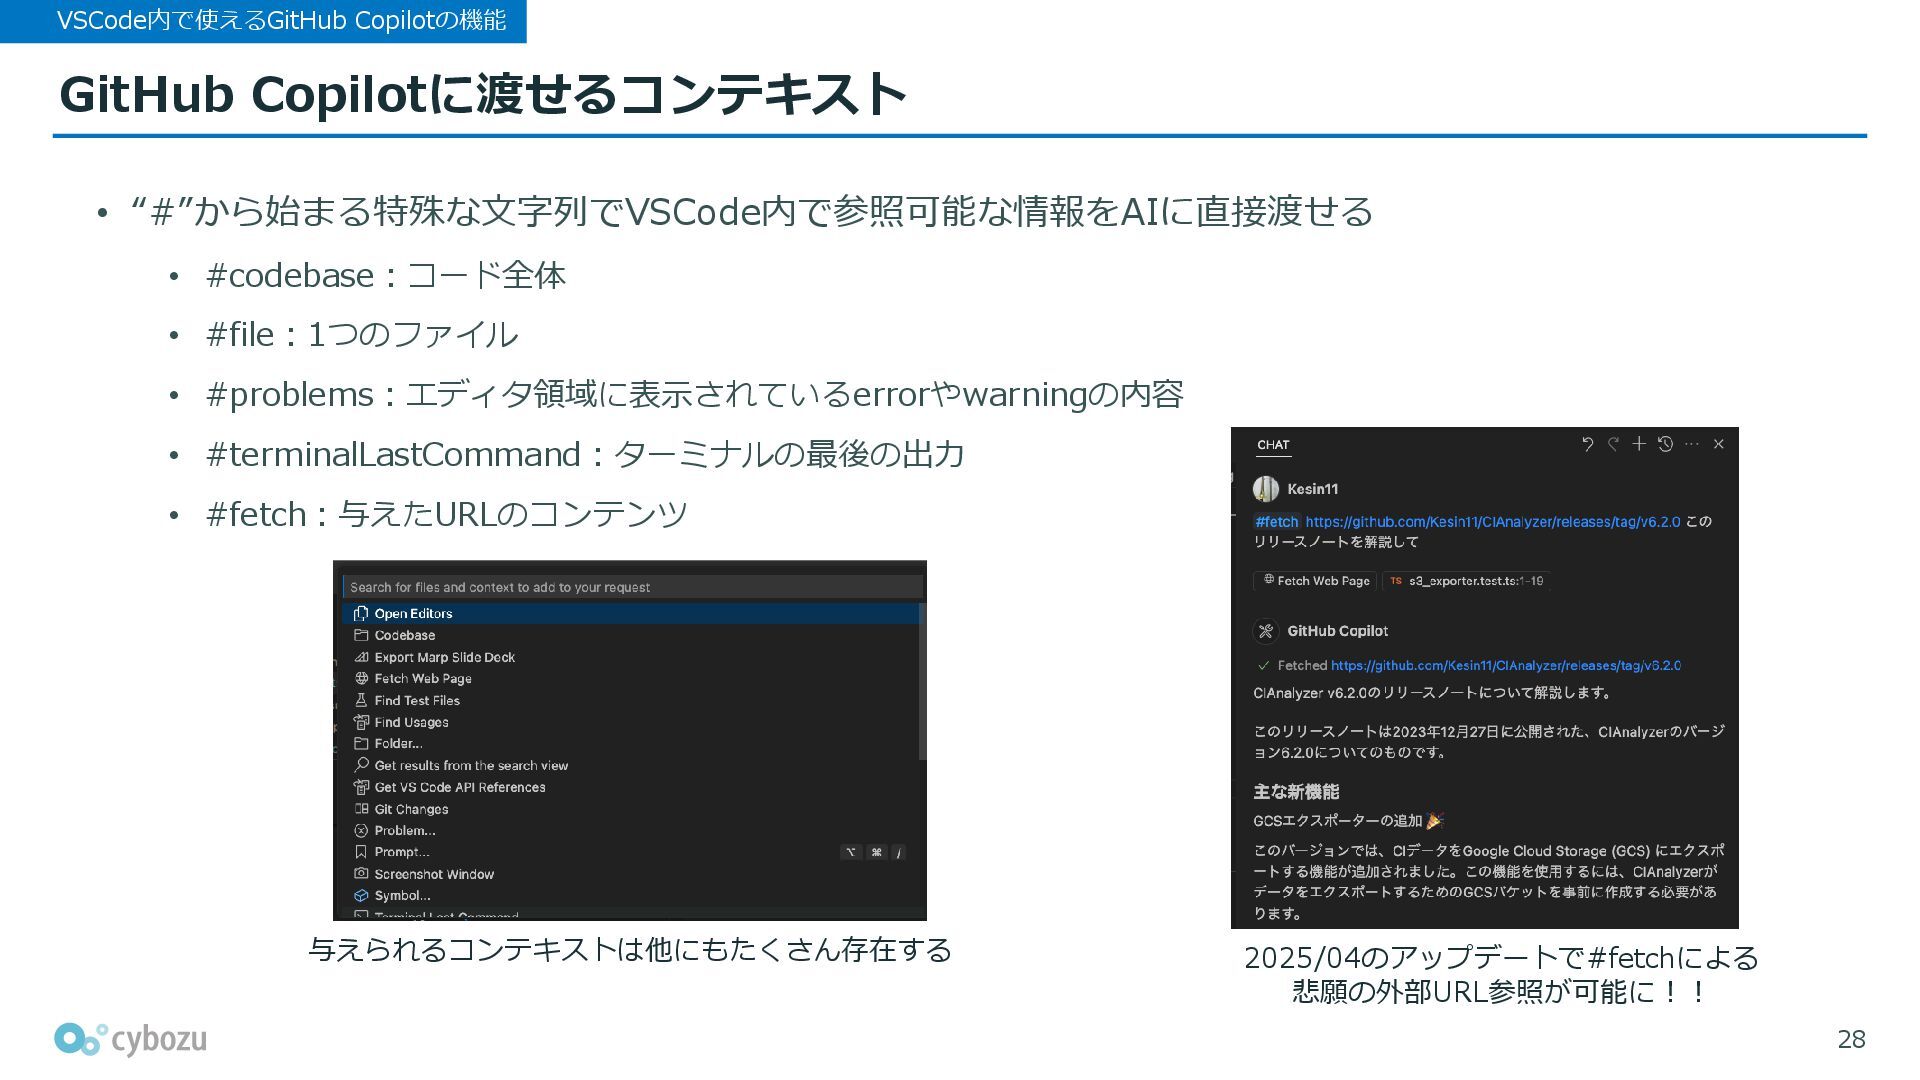Viewport: 1920px width, 1080px height.
Task: Click the caption '悲願の外部URL参照が可能に！！'
Action: coord(1501,993)
